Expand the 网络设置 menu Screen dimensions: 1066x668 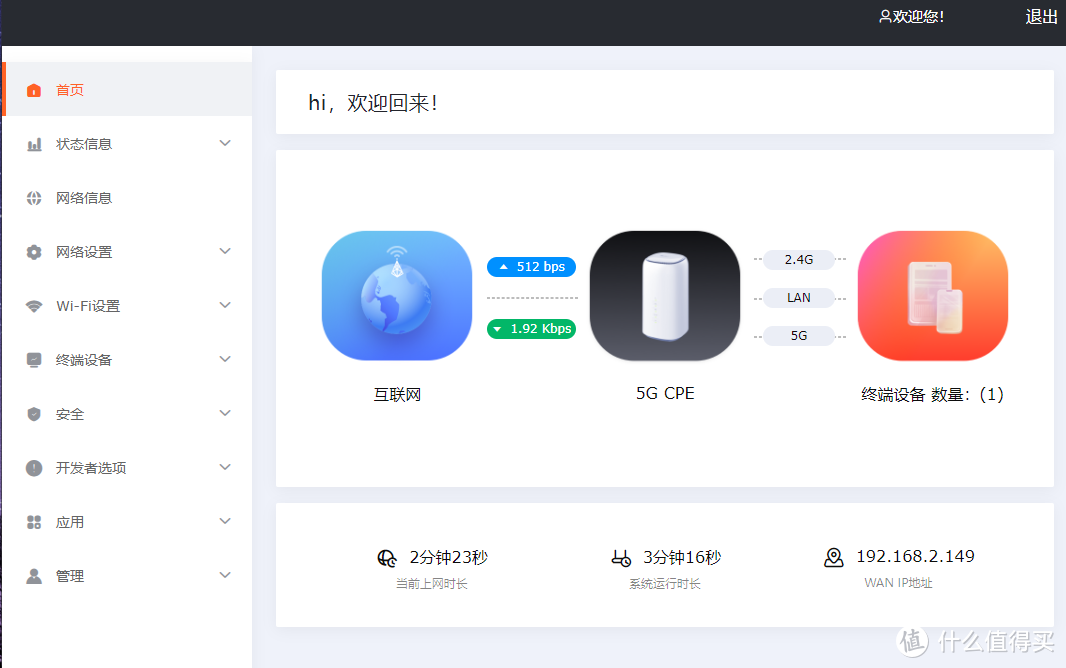pos(225,251)
